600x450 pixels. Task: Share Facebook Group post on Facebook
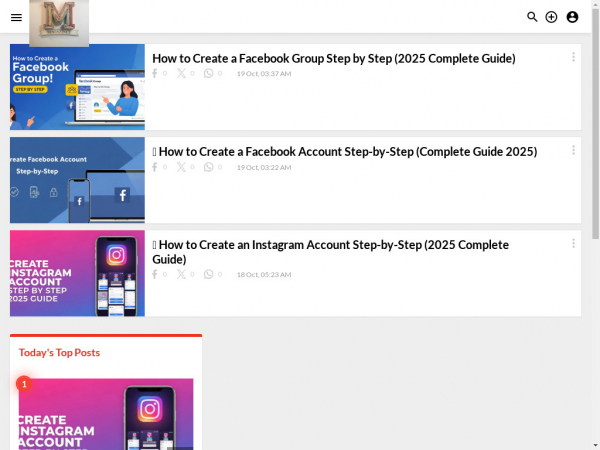[155, 73]
